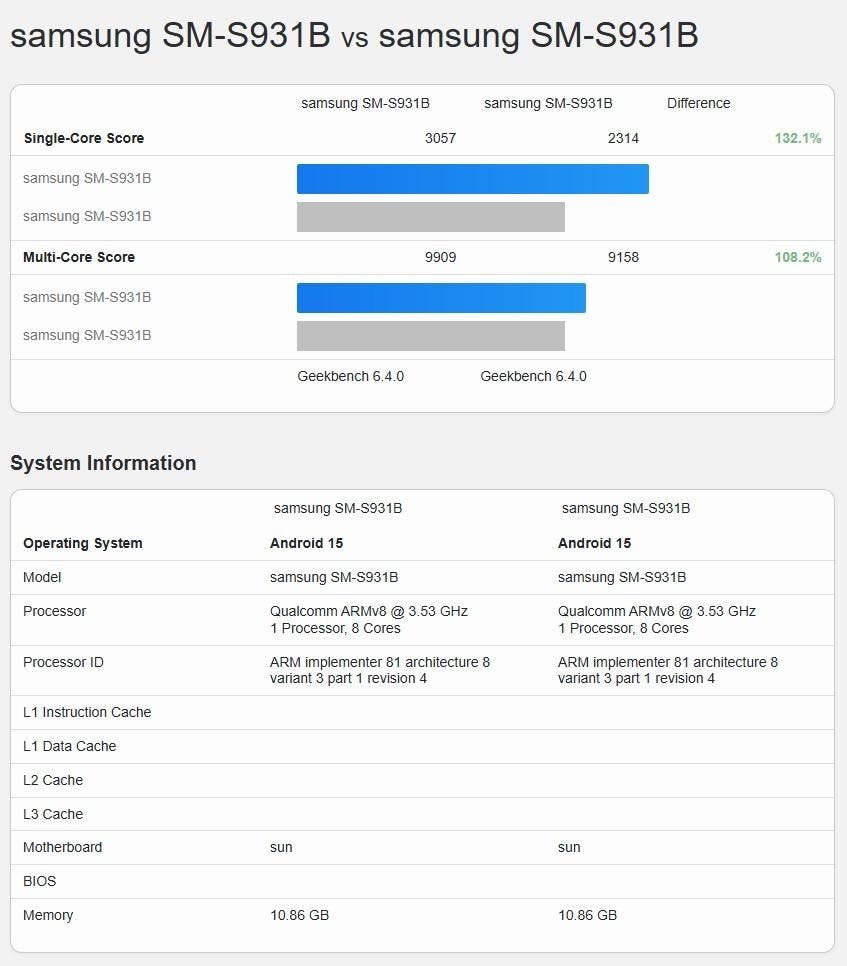Viewport: 847px width, 966px height.
Task: Click the L1 Instruction Cache label
Action: point(87,712)
